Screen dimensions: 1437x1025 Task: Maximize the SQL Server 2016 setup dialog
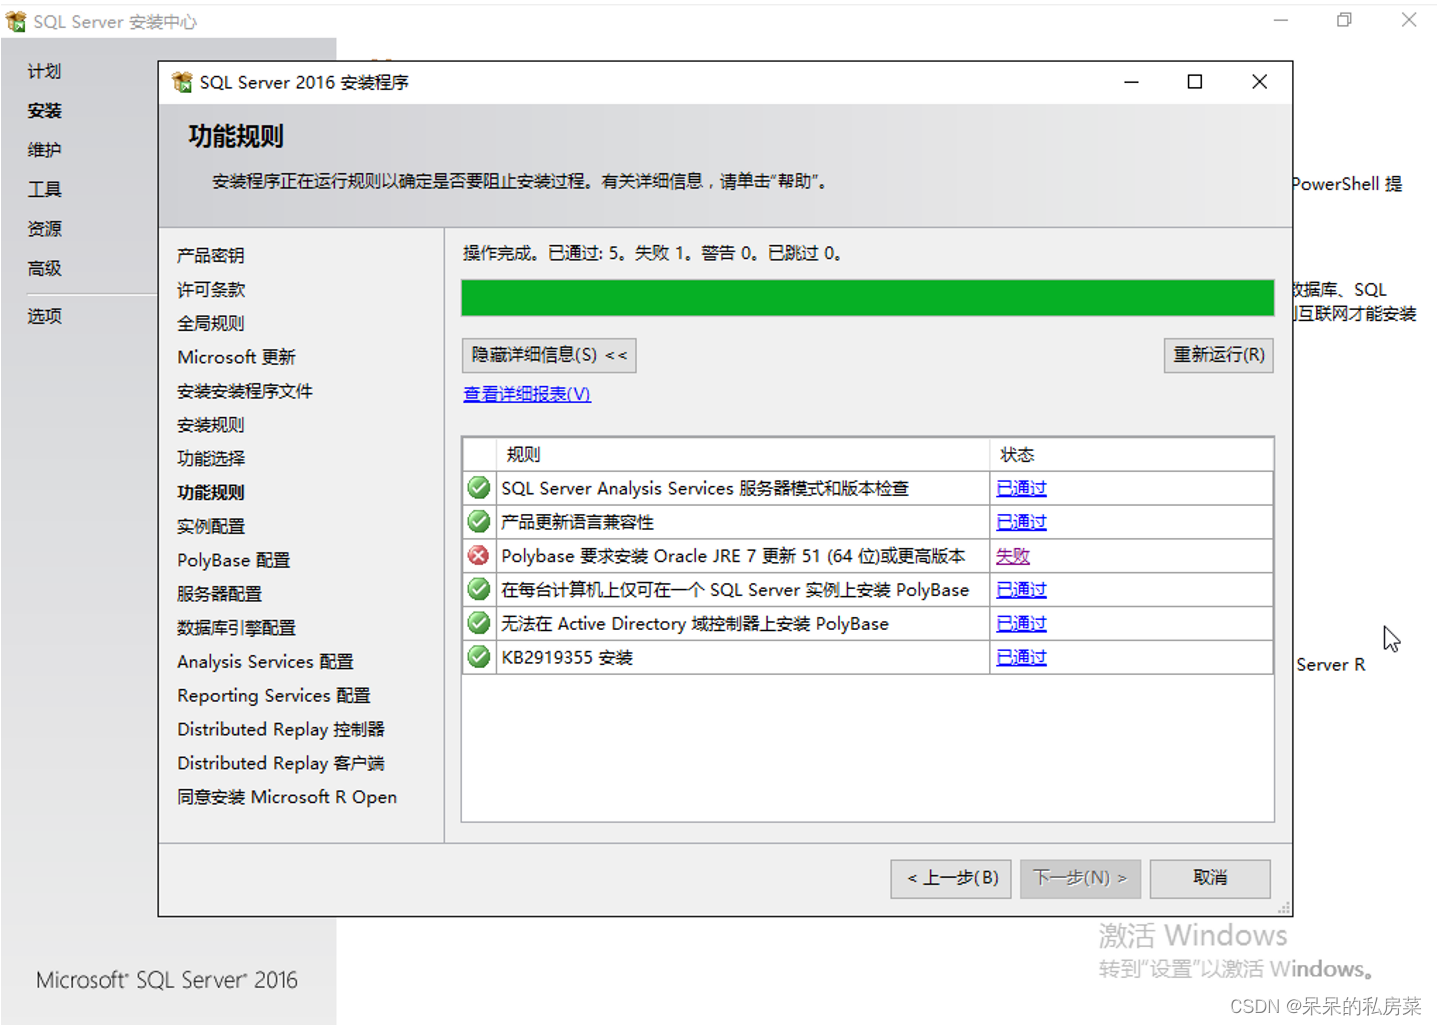(1194, 82)
